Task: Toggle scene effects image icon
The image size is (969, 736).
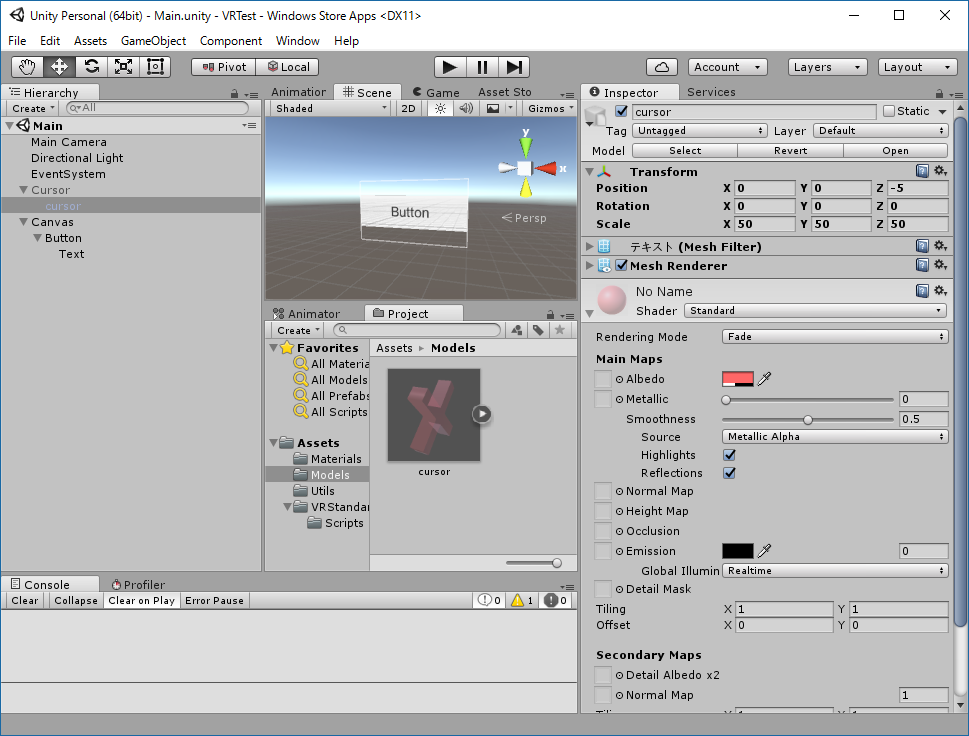Action: click(x=493, y=108)
